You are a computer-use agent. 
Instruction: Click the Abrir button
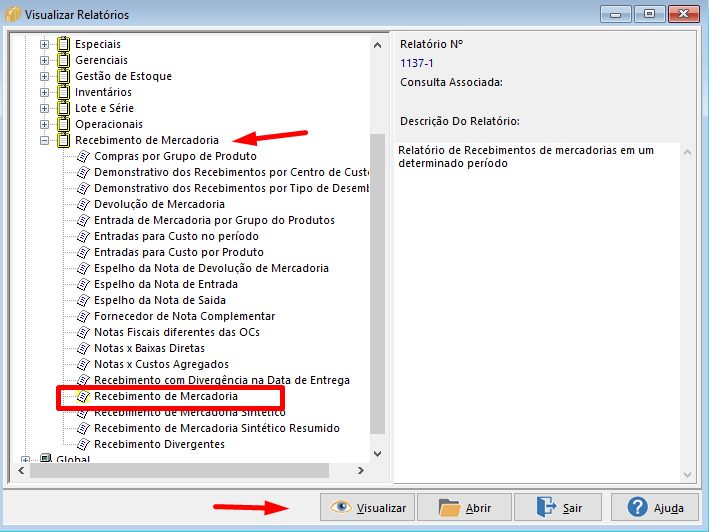(x=464, y=507)
